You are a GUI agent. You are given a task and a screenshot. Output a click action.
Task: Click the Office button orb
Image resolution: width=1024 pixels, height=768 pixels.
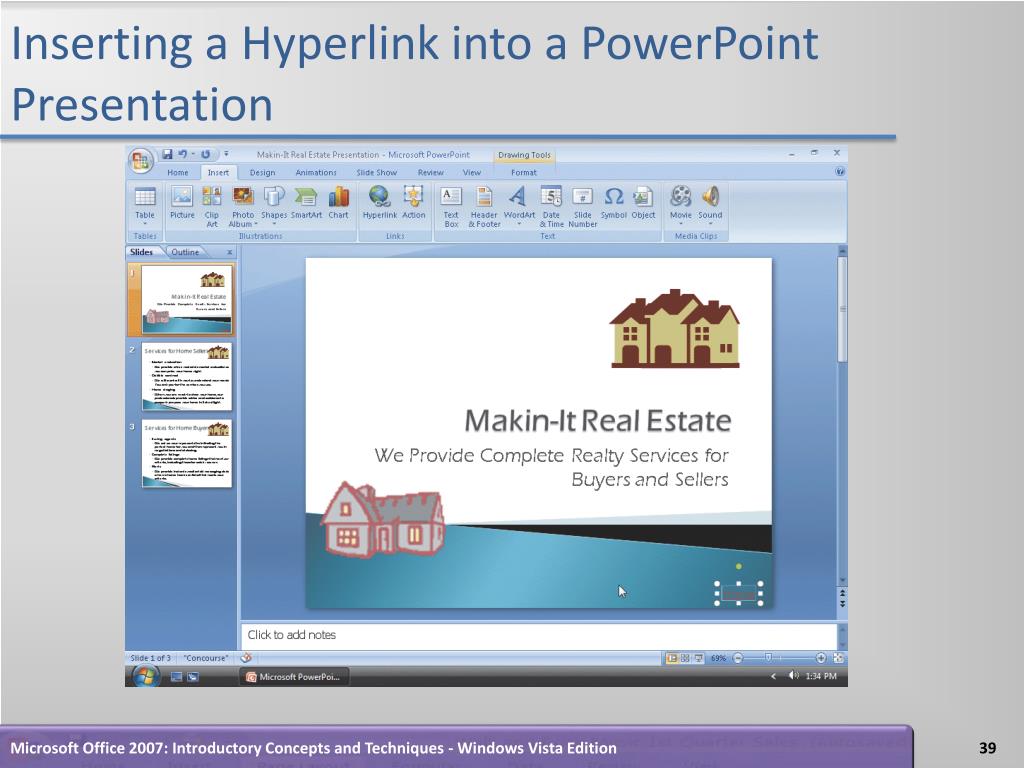(140, 161)
